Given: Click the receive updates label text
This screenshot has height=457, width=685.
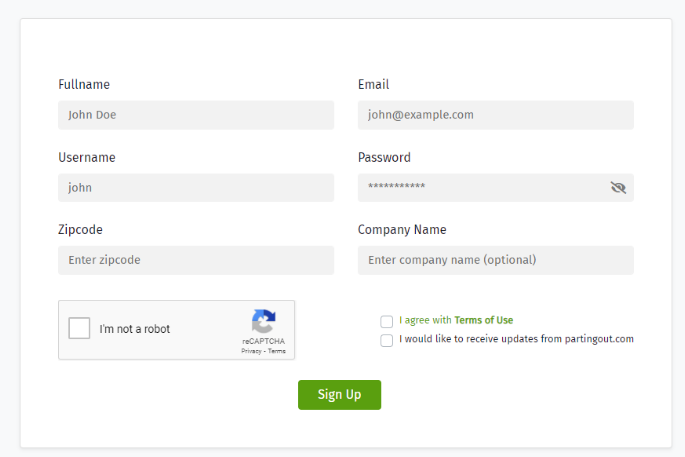Looking at the screenshot, I should click(516, 339).
